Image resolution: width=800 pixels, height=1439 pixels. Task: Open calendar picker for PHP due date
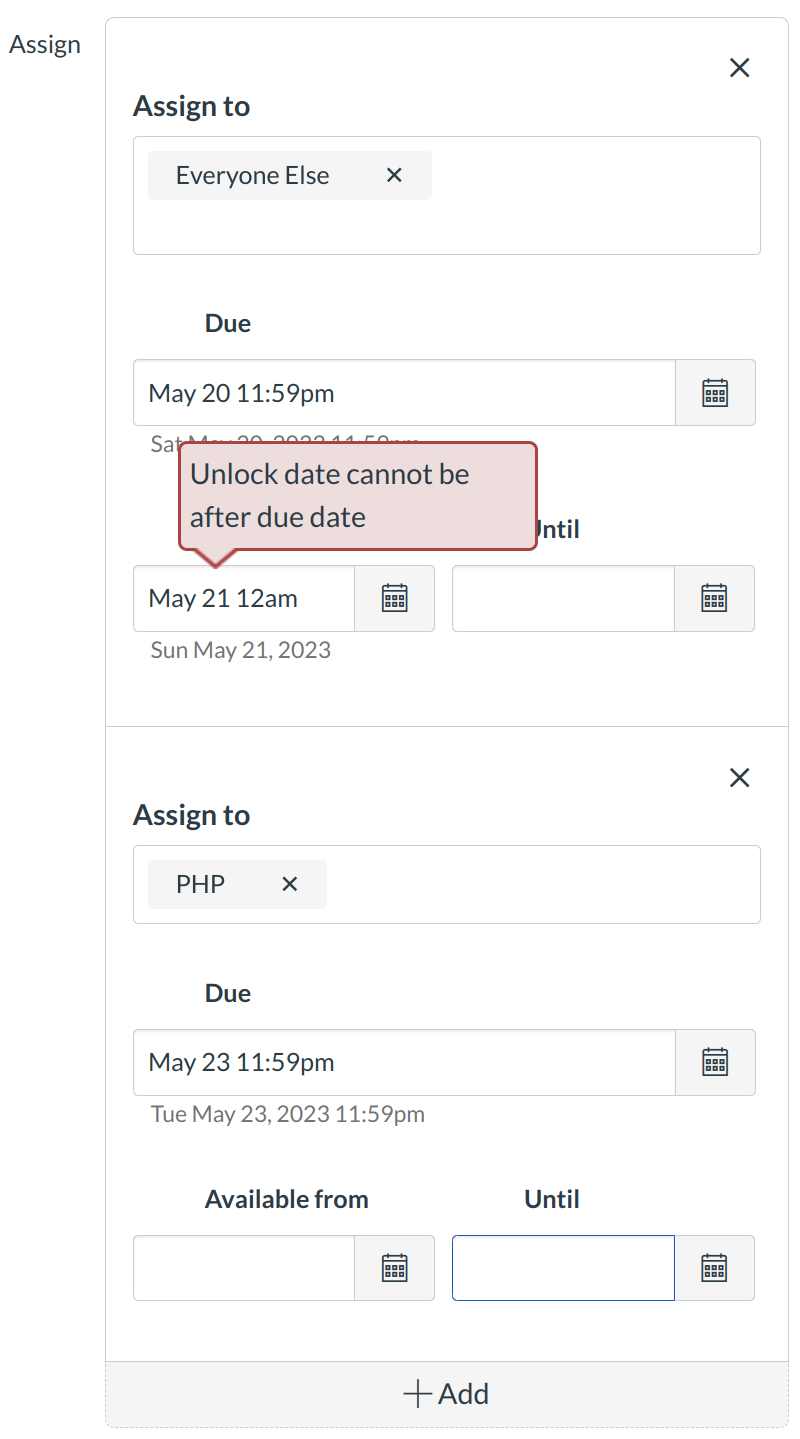(x=714, y=1062)
